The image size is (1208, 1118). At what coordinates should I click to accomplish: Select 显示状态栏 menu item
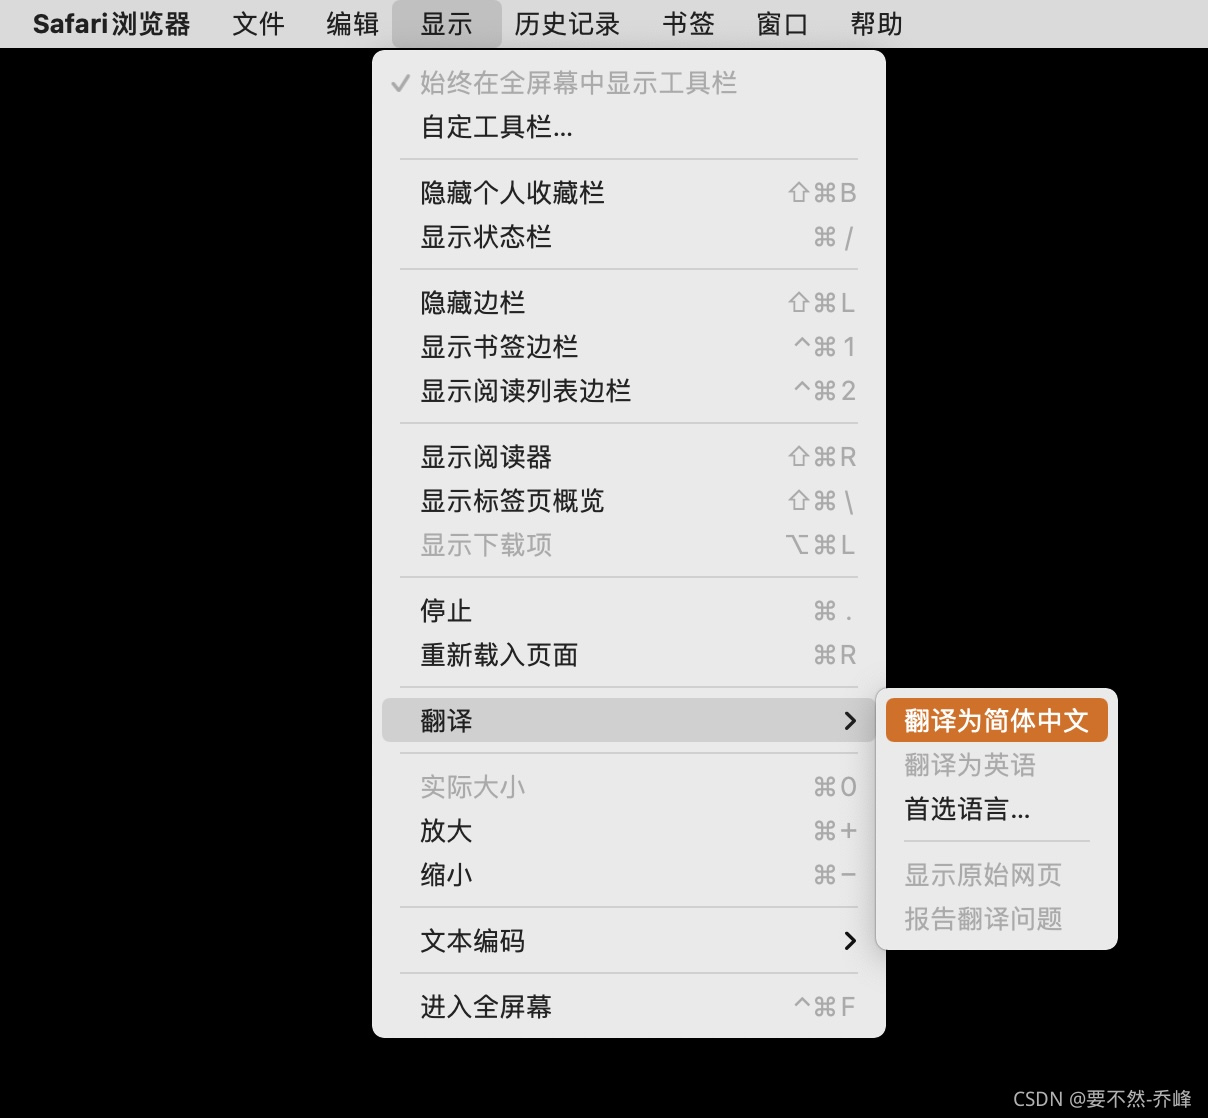(x=629, y=237)
